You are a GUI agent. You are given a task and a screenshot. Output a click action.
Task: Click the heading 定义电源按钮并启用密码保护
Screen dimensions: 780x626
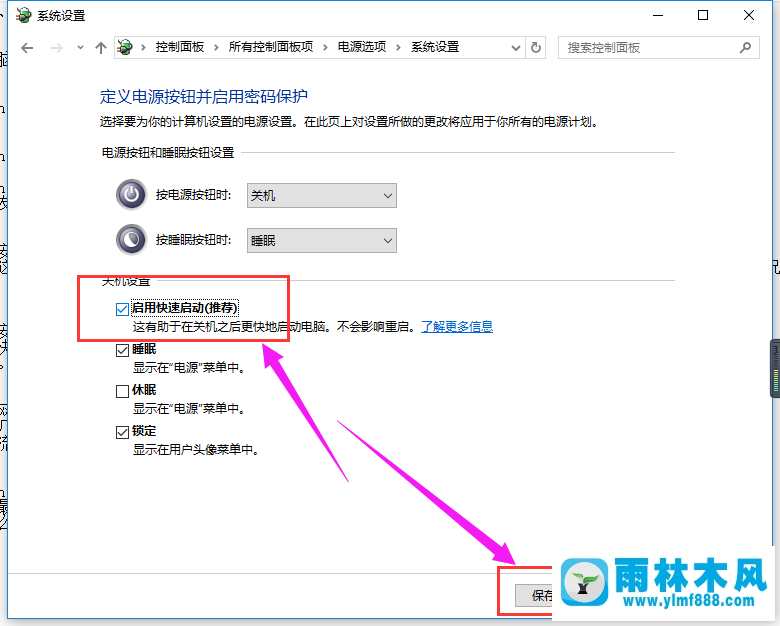[204, 96]
